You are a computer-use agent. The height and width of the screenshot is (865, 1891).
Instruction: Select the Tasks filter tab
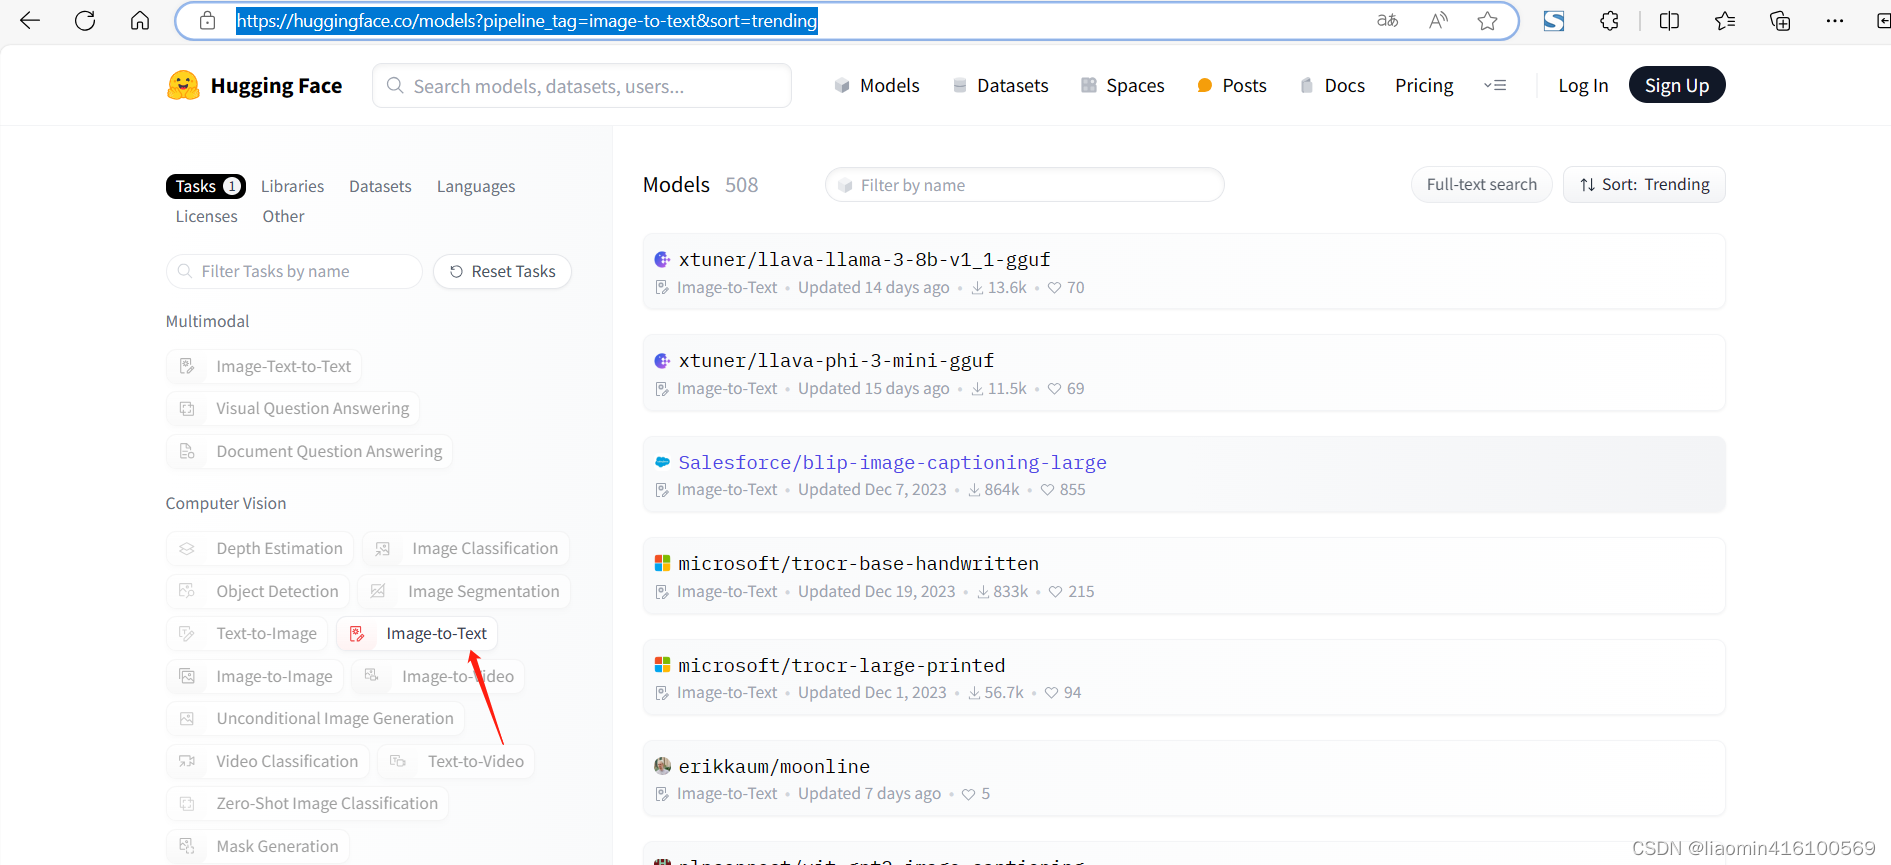pos(206,186)
